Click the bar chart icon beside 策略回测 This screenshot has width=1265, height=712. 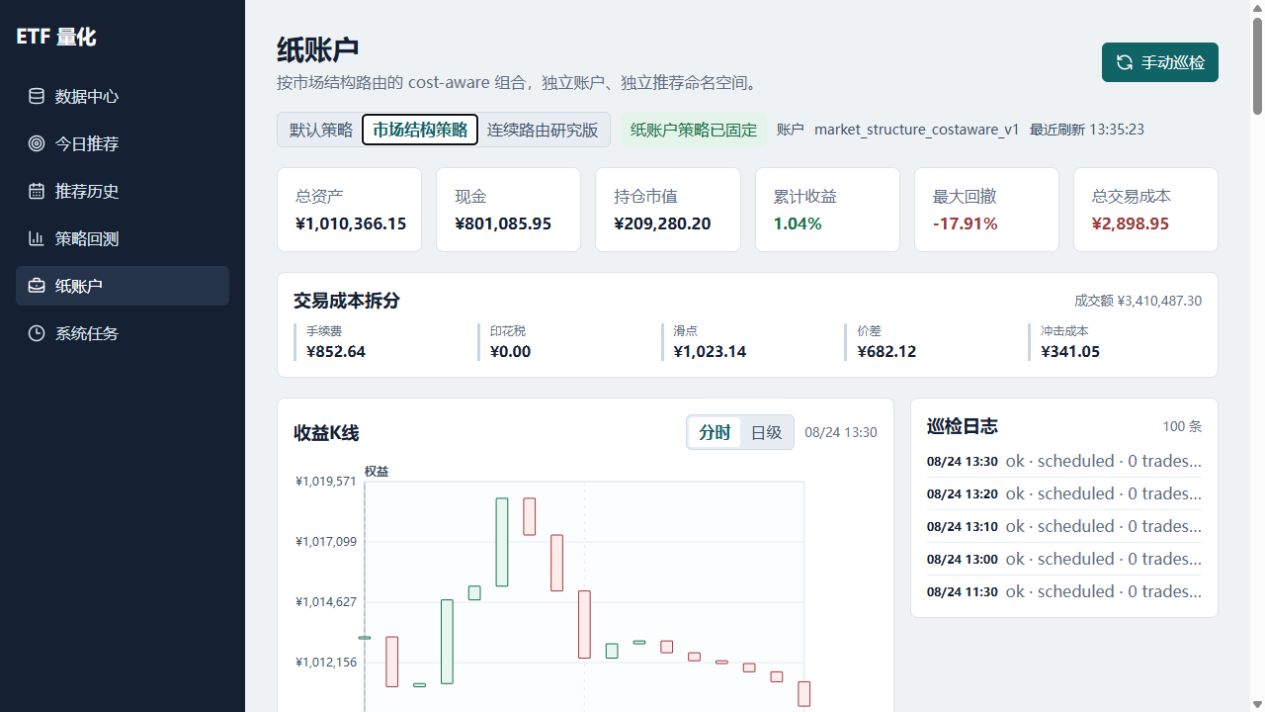(36, 239)
